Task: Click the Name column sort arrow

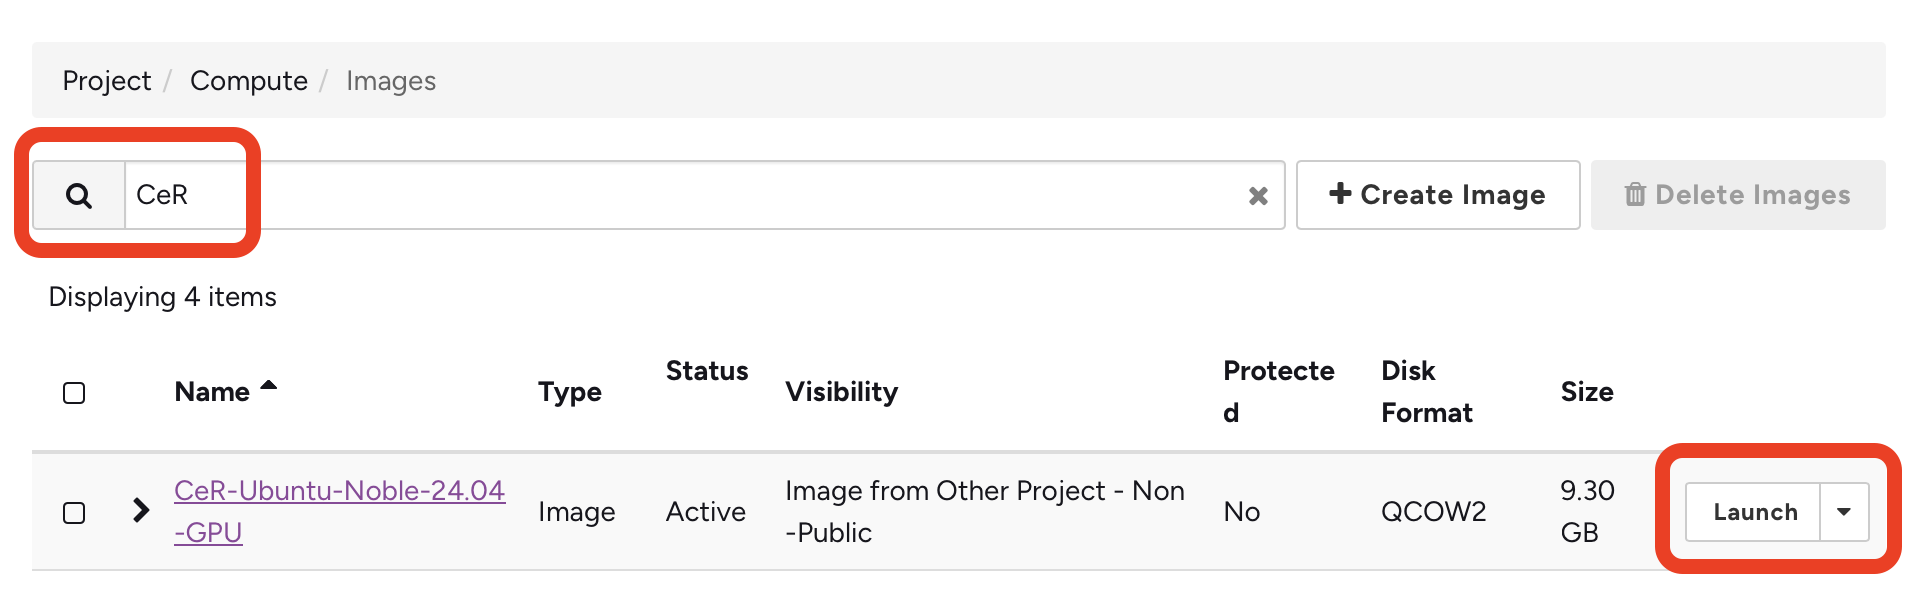Action: coord(268,386)
